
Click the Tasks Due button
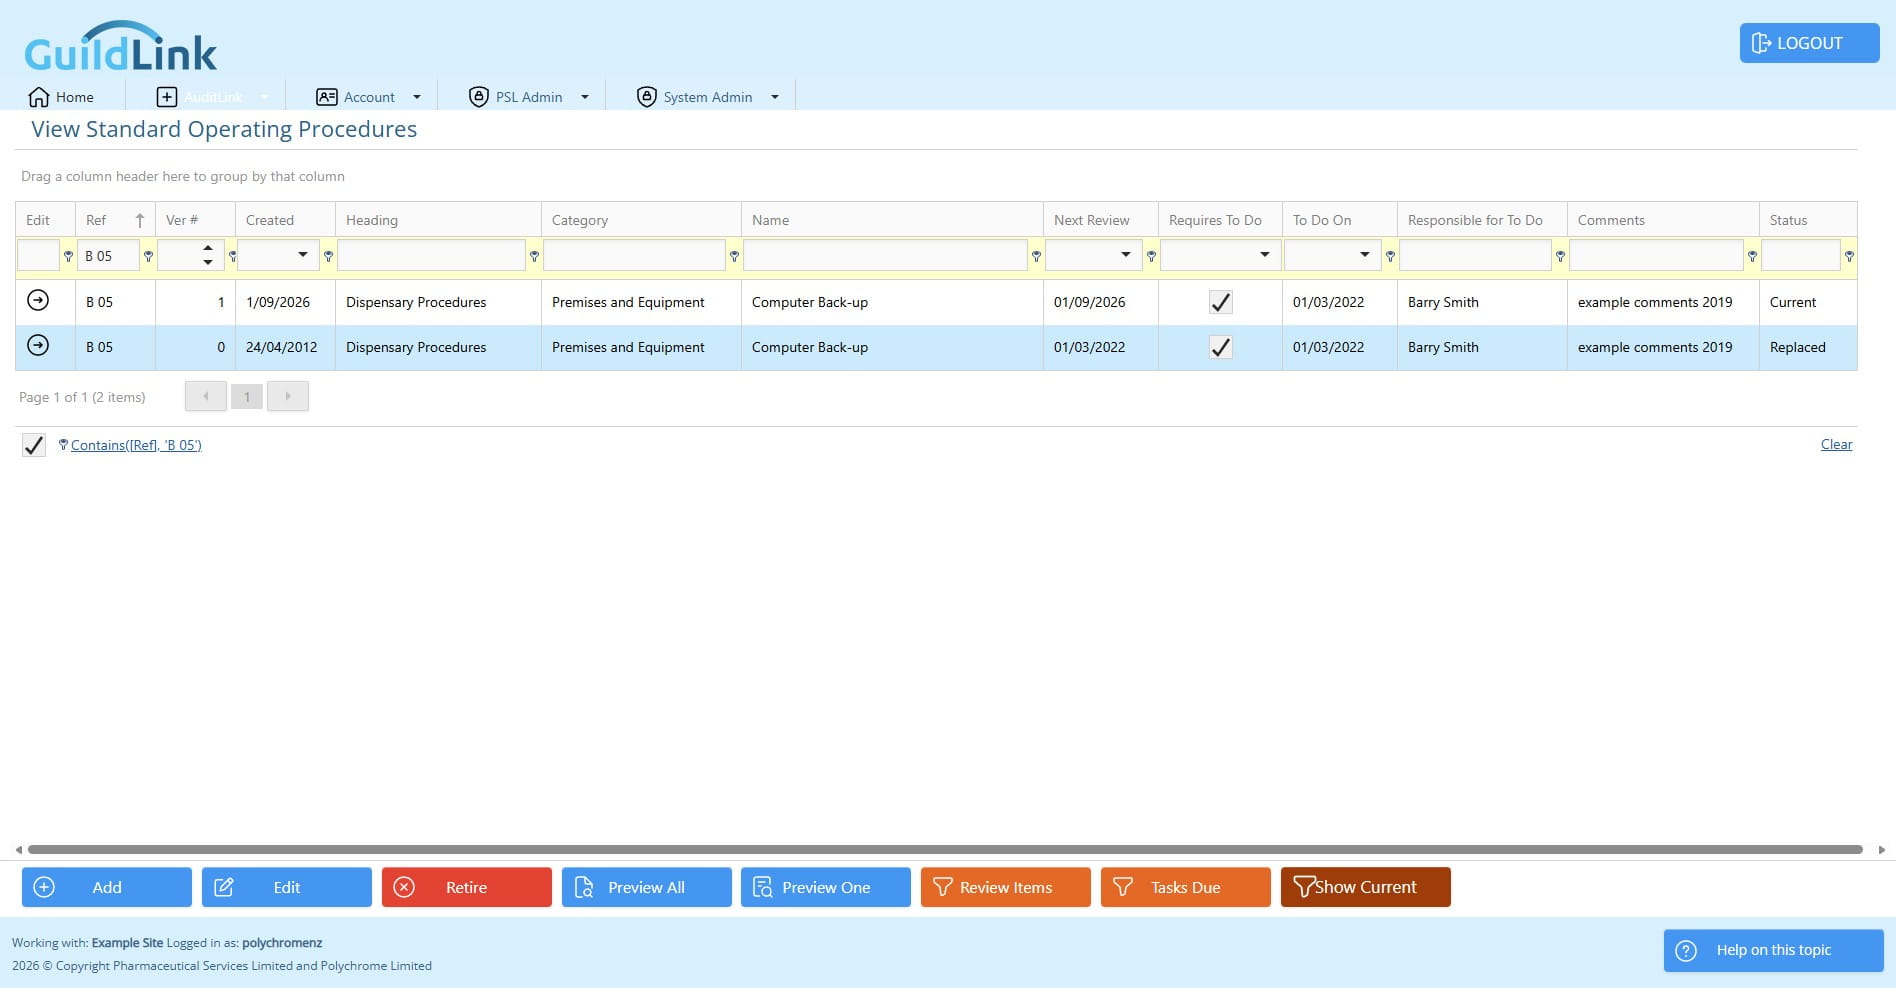pyautogui.click(x=1186, y=887)
